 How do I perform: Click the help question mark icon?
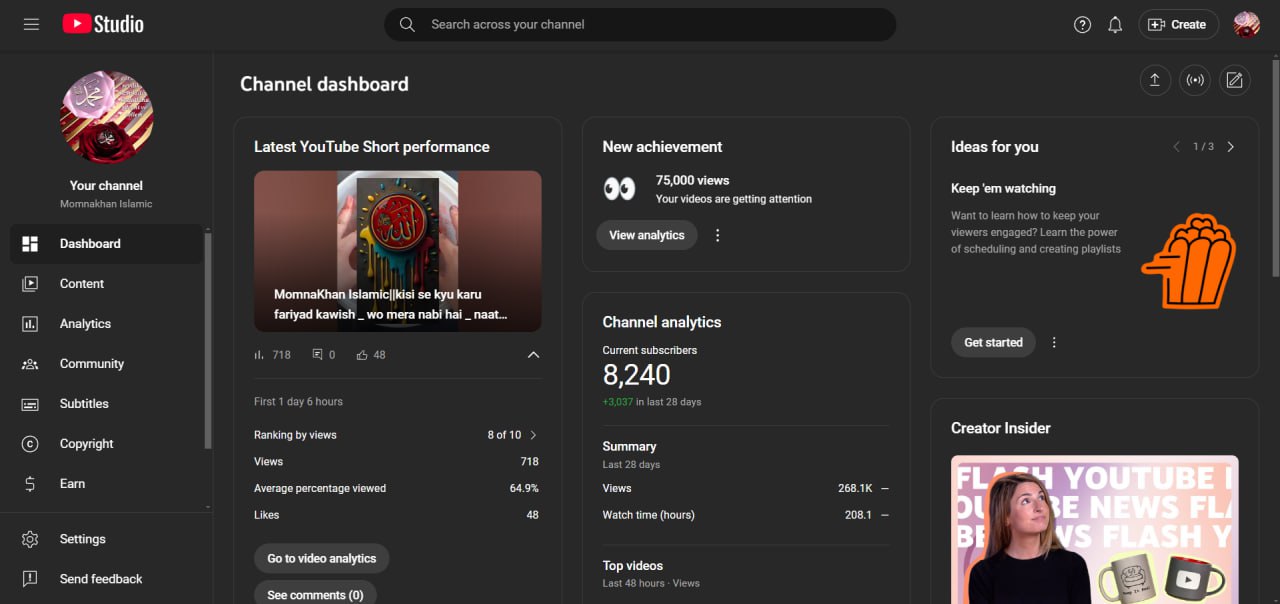(1082, 25)
